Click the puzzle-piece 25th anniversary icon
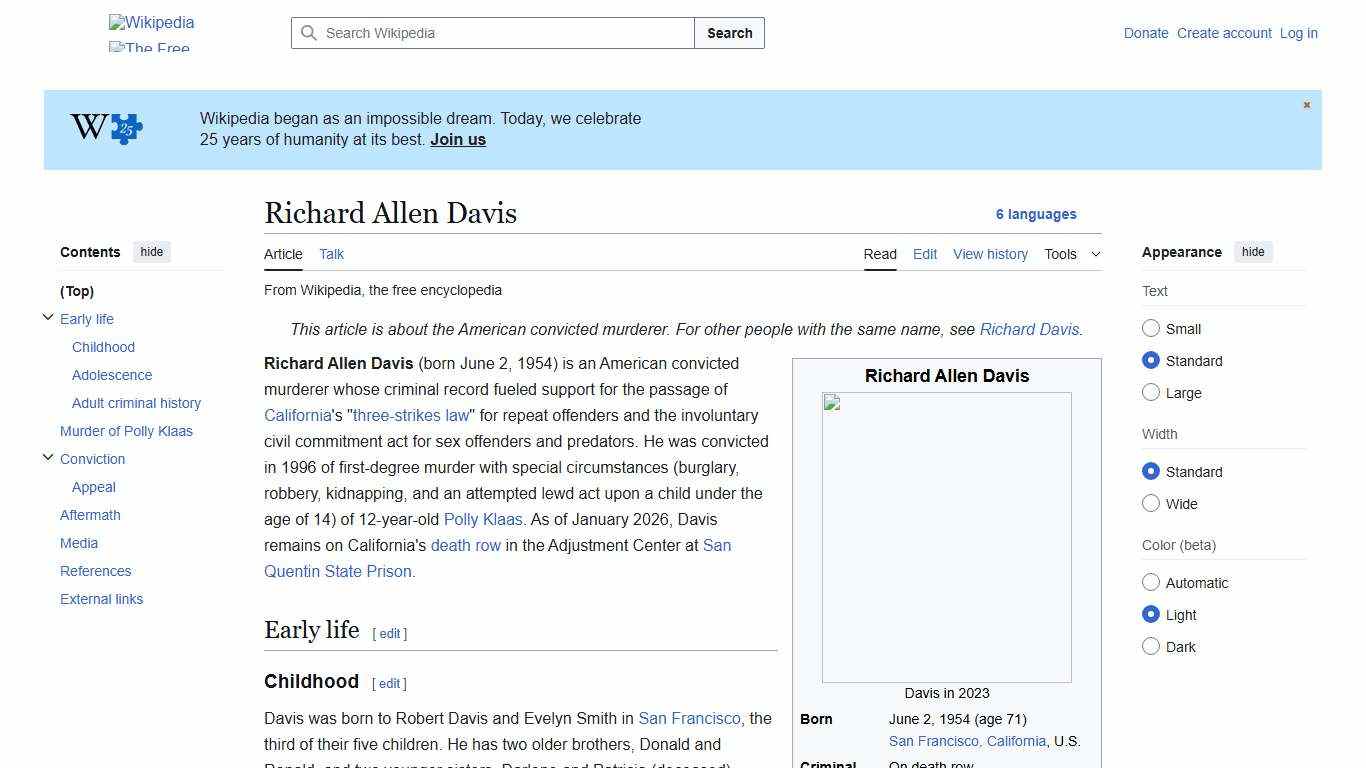The width and height of the screenshot is (1366, 768). 124,129
